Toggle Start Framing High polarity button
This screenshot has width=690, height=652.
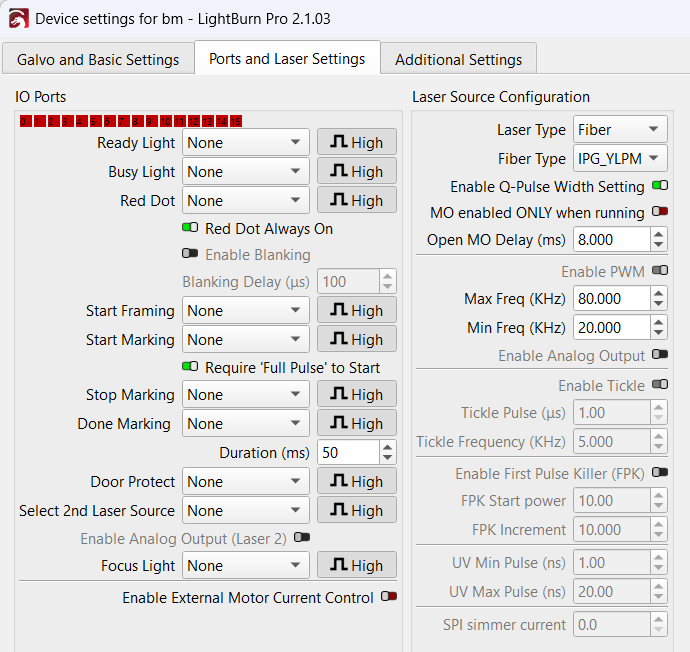pyautogui.click(x=357, y=310)
